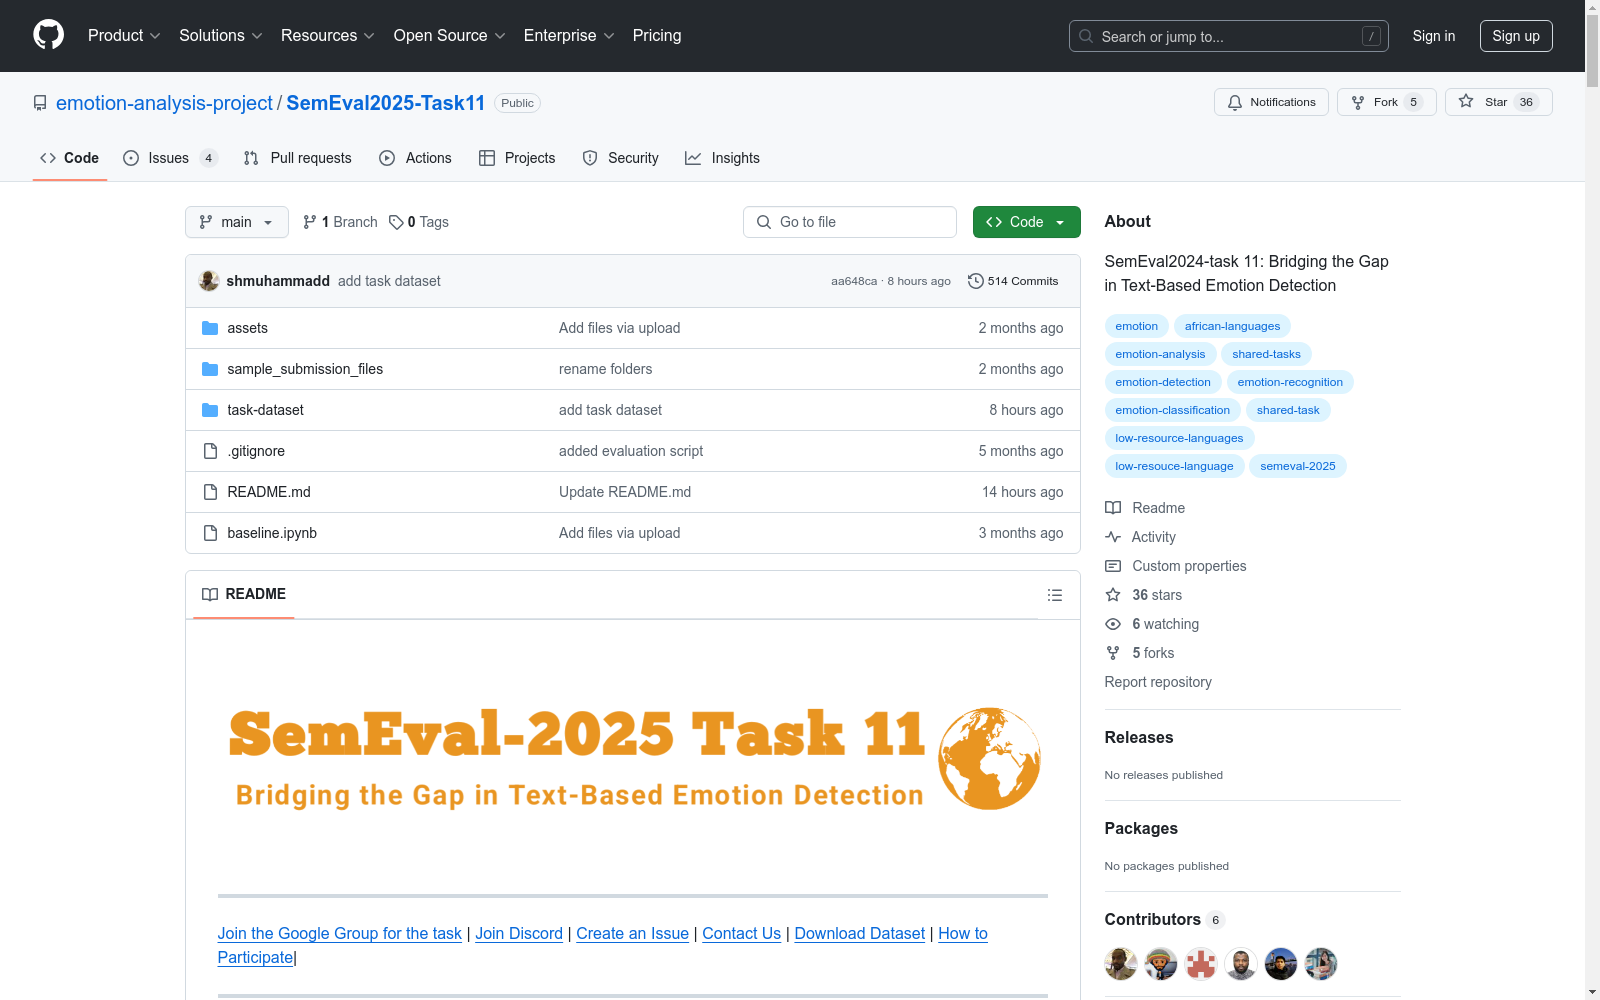1600x1000 pixels.
Task: Click the watching eye icon
Action: (x=1113, y=624)
